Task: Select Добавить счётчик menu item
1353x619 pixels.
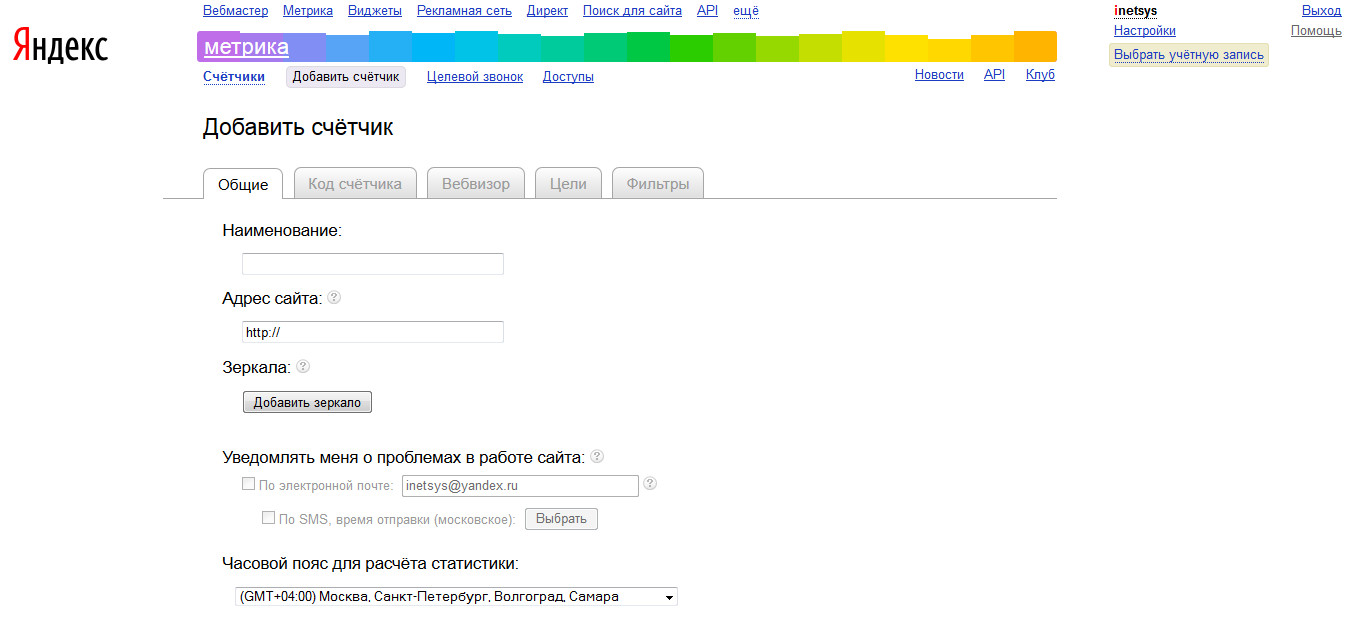Action: coord(346,77)
